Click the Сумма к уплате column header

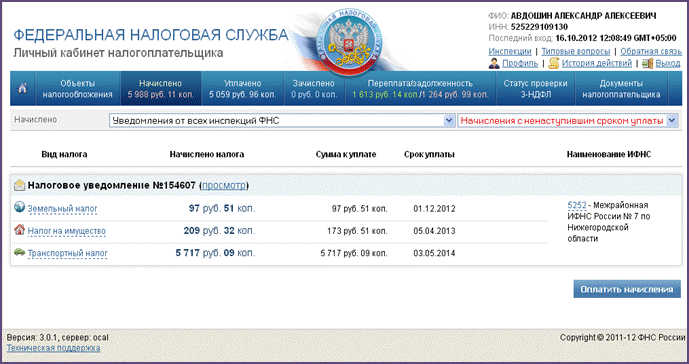[346, 154]
